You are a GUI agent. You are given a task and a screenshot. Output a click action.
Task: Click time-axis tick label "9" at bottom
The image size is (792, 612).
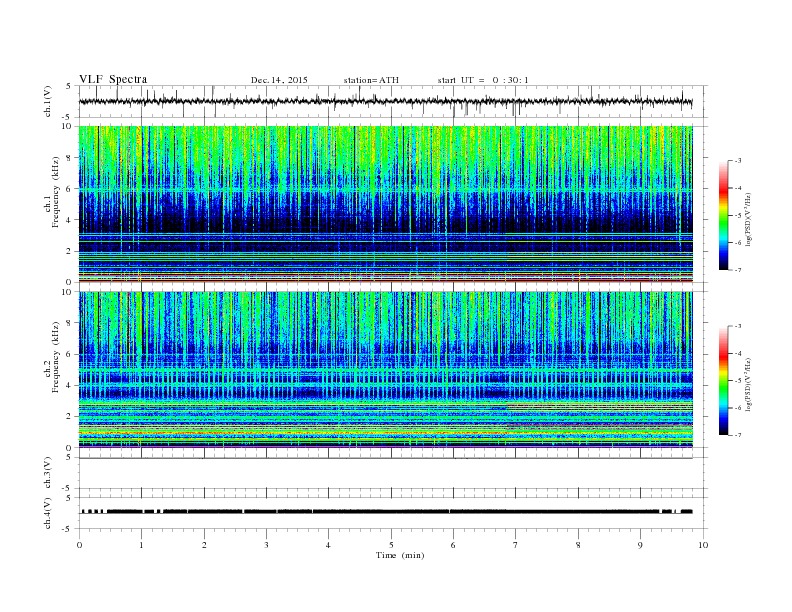coord(640,545)
